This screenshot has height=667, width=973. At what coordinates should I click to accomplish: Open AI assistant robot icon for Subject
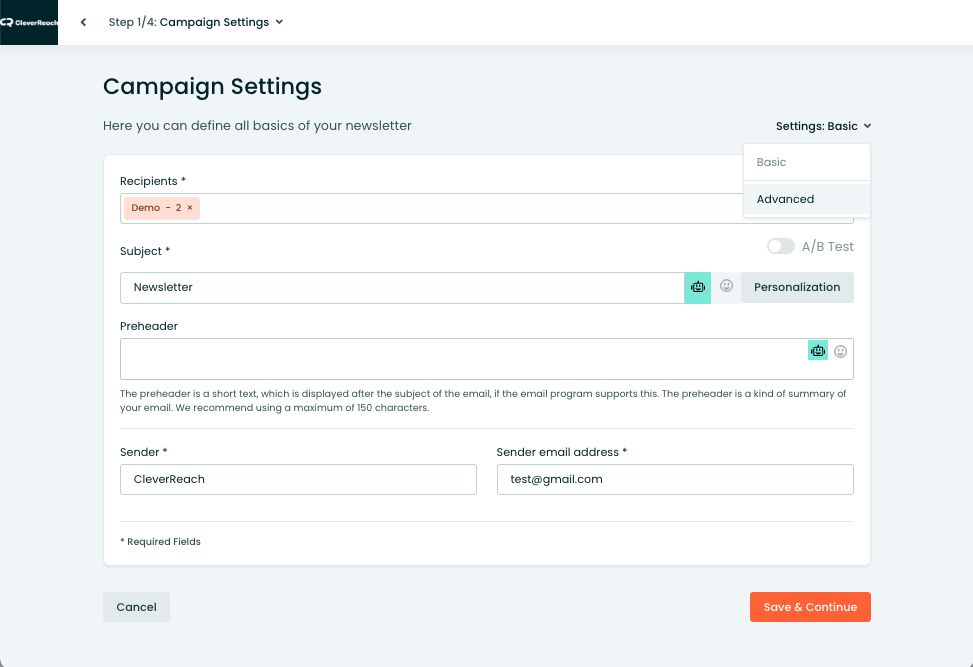coord(697,287)
